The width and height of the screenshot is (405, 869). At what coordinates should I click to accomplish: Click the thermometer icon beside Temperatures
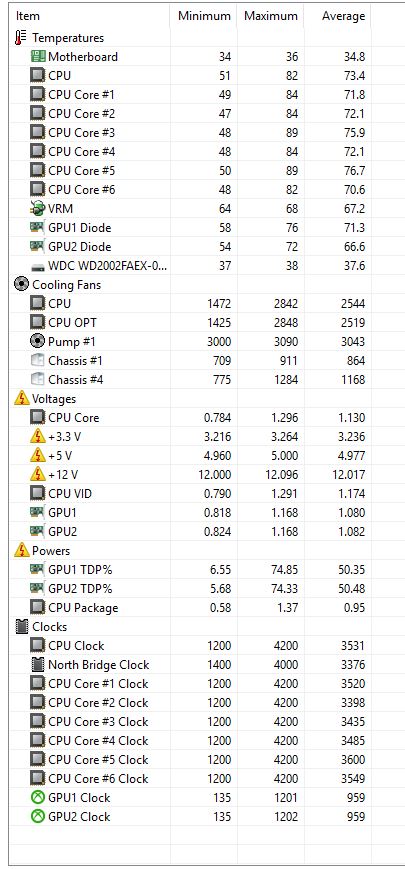point(21,38)
